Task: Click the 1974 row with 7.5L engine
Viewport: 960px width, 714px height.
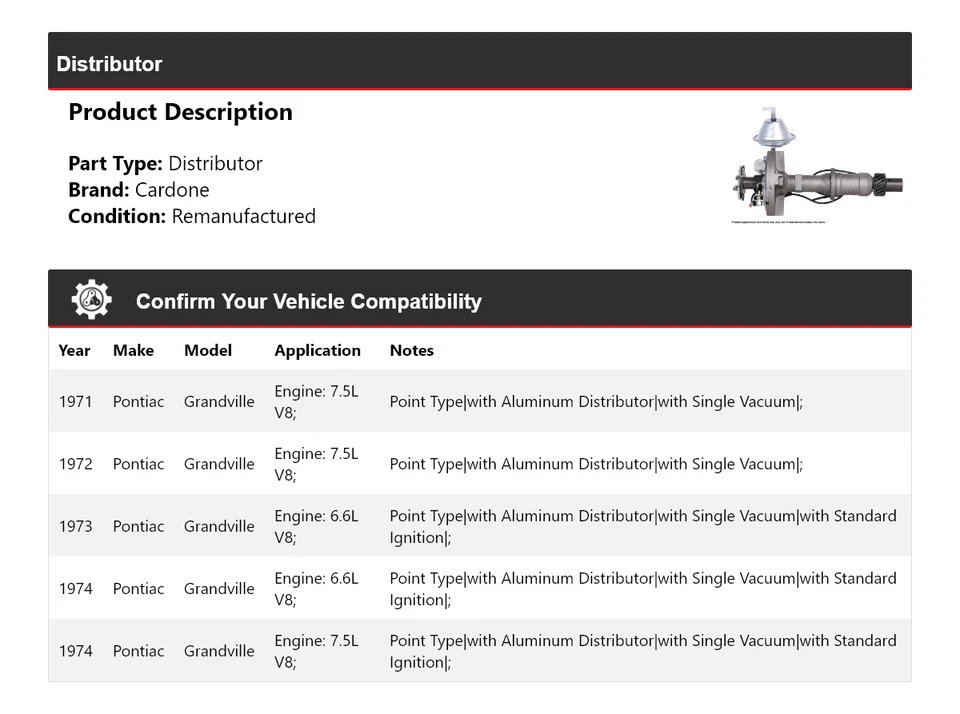Action: [480, 651]
